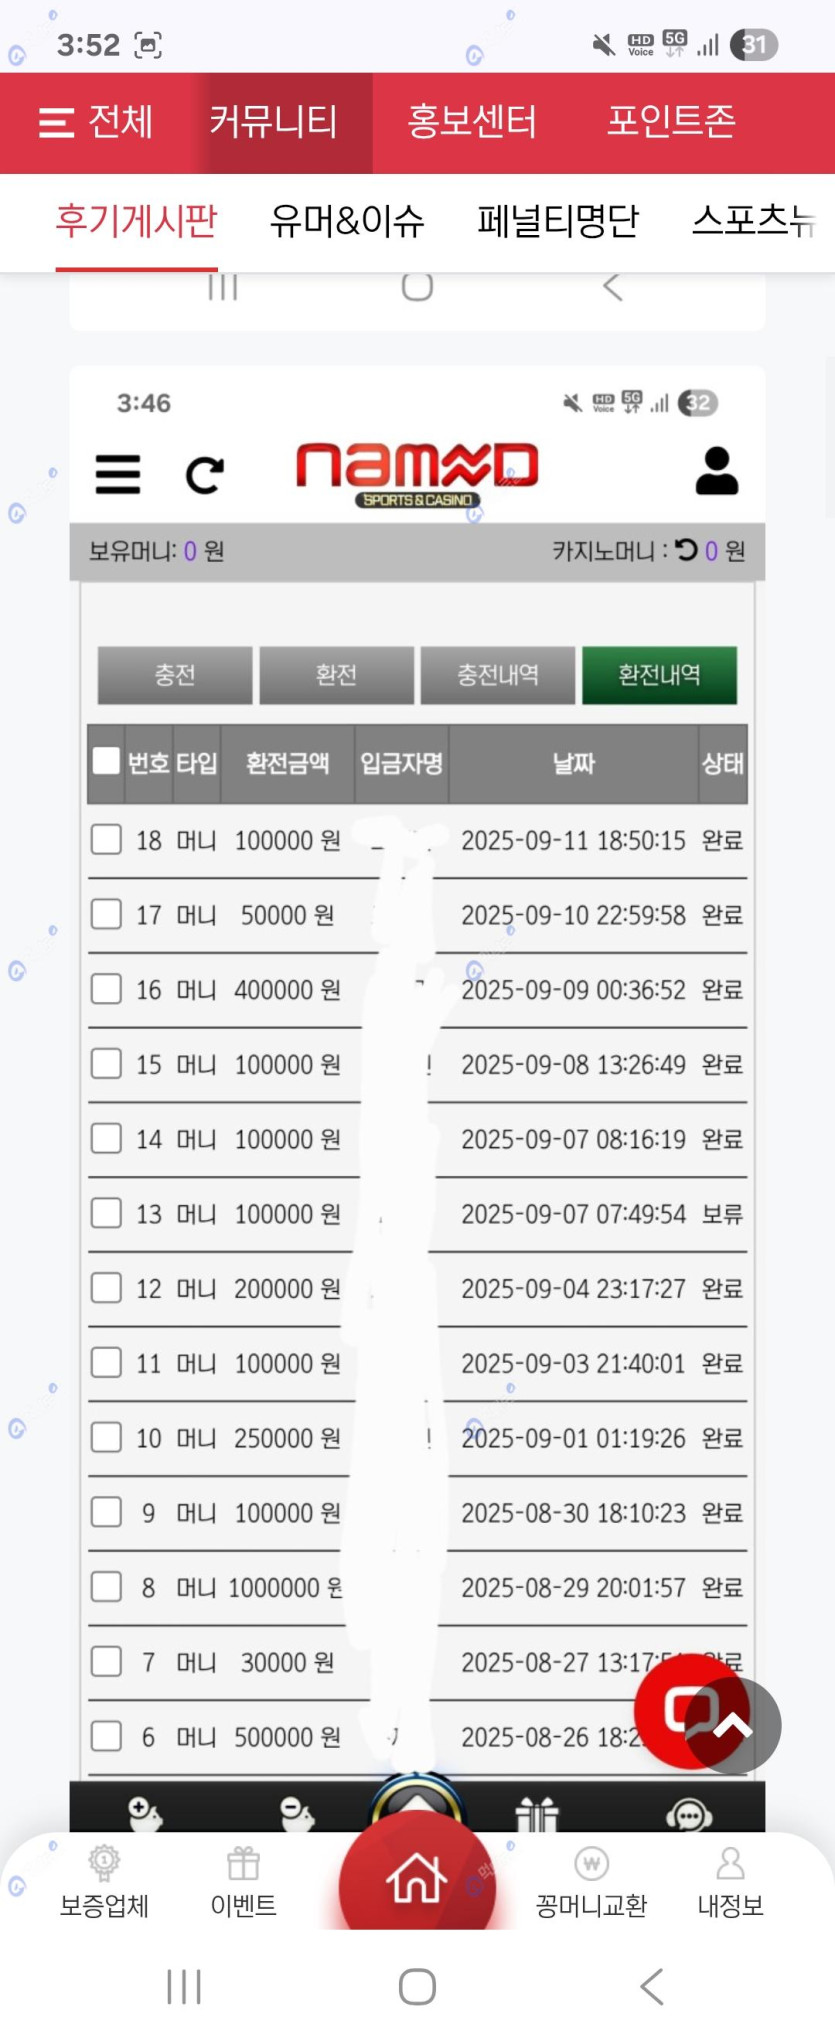Click the refresh icon beside Named logo
Screen dimensions: 835x2041
coord(205,474)
